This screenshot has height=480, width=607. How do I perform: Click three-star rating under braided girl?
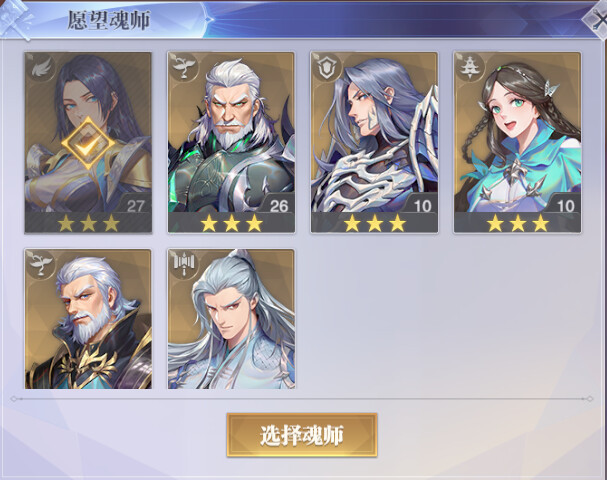click(x=518, y=224)
